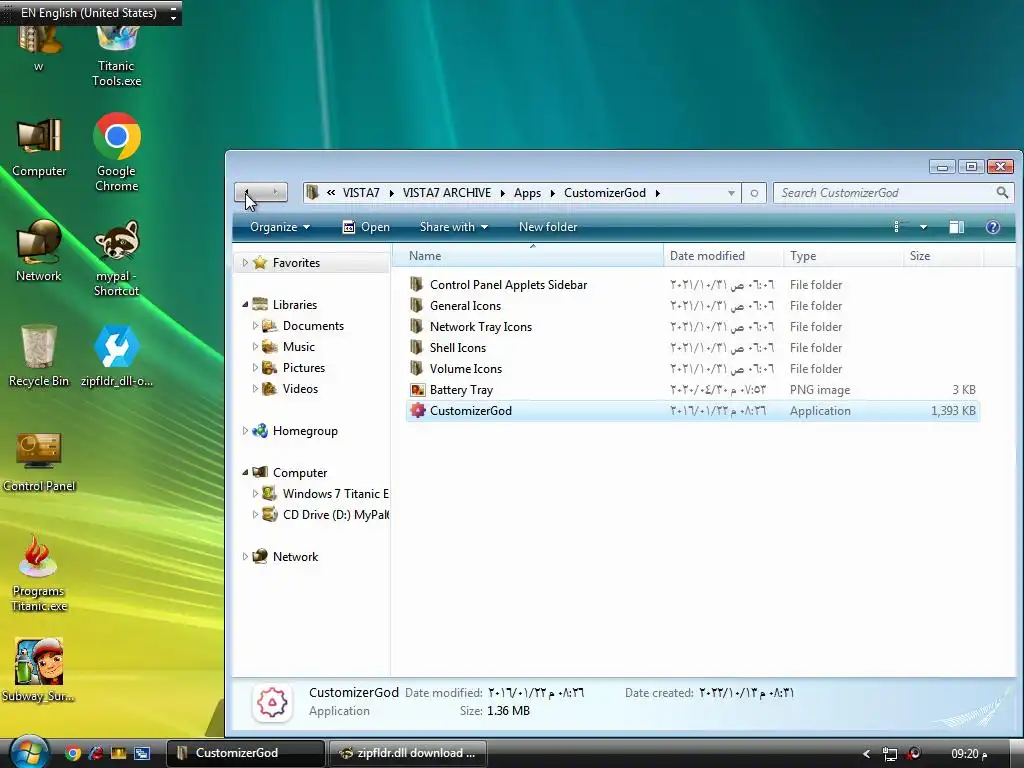Collapse the Computer tree node

245,472
